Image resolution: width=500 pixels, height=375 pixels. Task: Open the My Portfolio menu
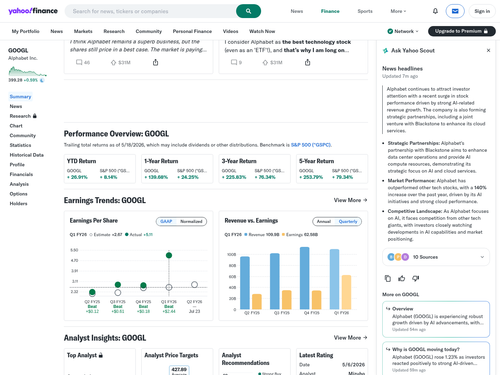coord(26,31)
